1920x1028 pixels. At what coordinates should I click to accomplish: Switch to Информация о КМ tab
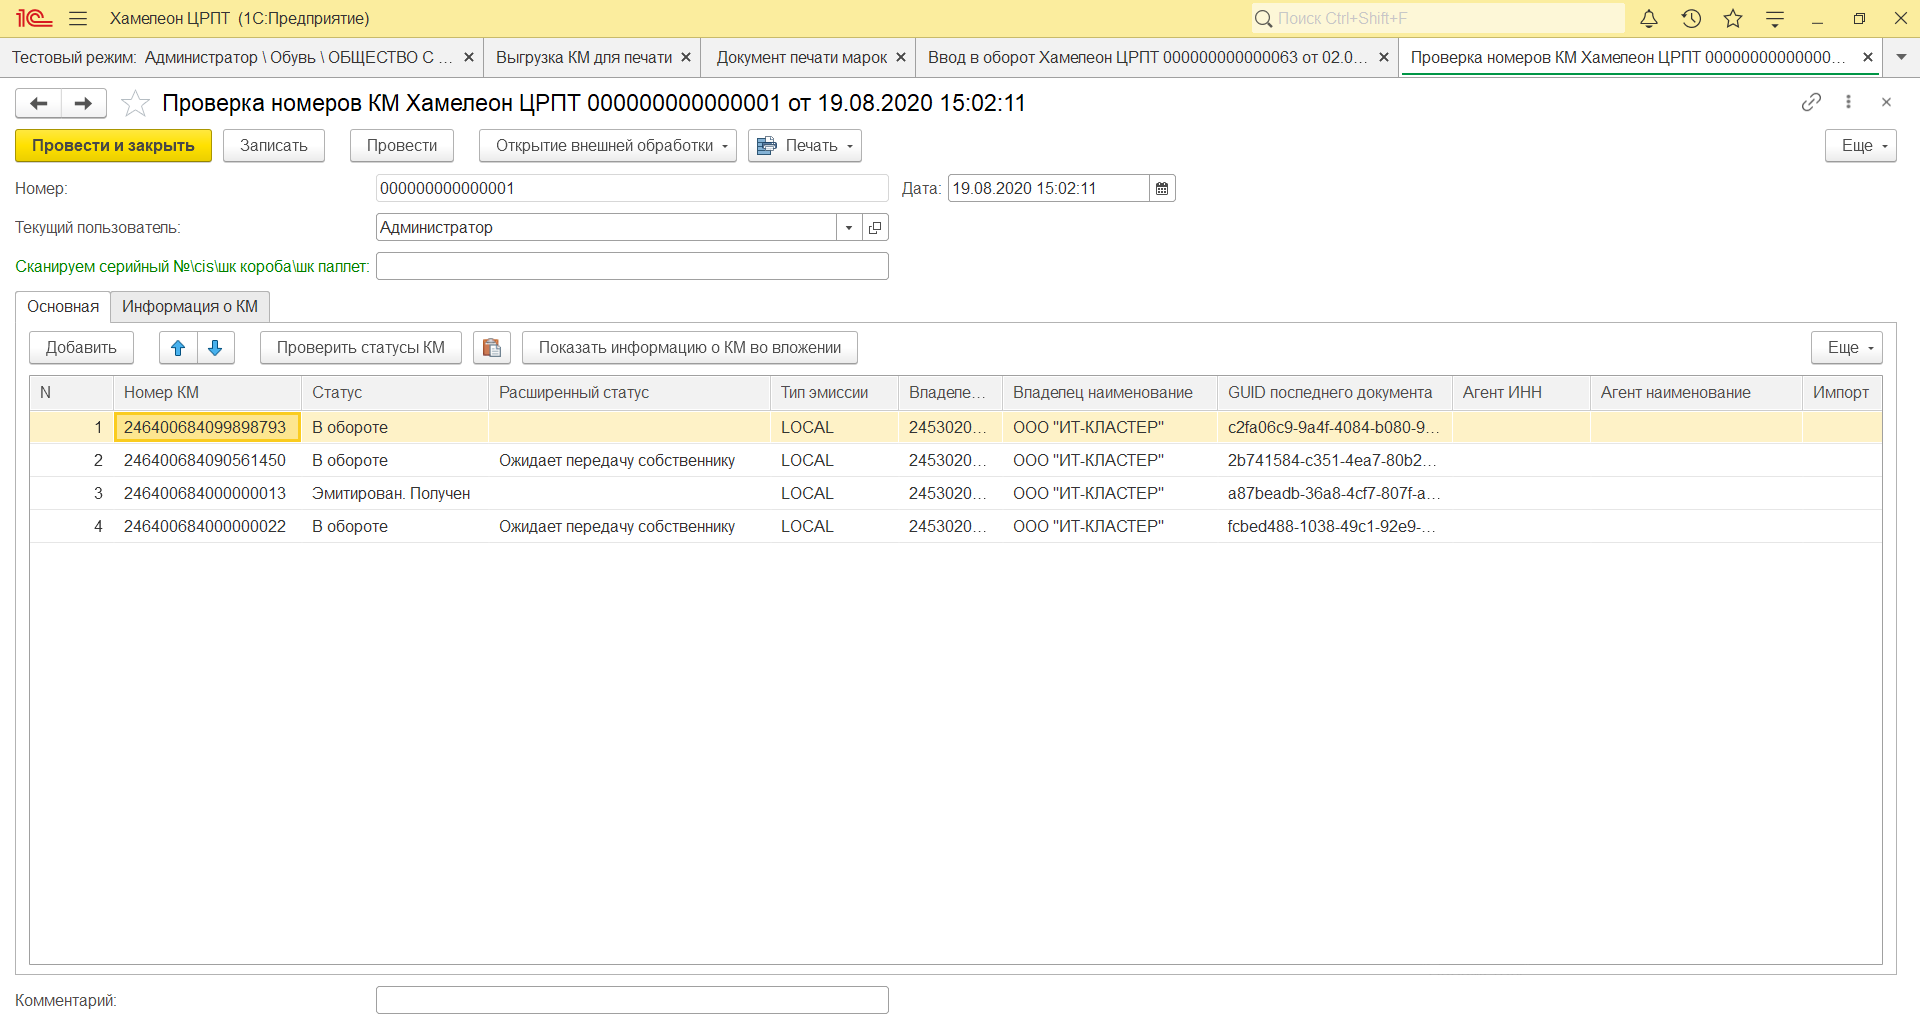(x=190, y=307)
